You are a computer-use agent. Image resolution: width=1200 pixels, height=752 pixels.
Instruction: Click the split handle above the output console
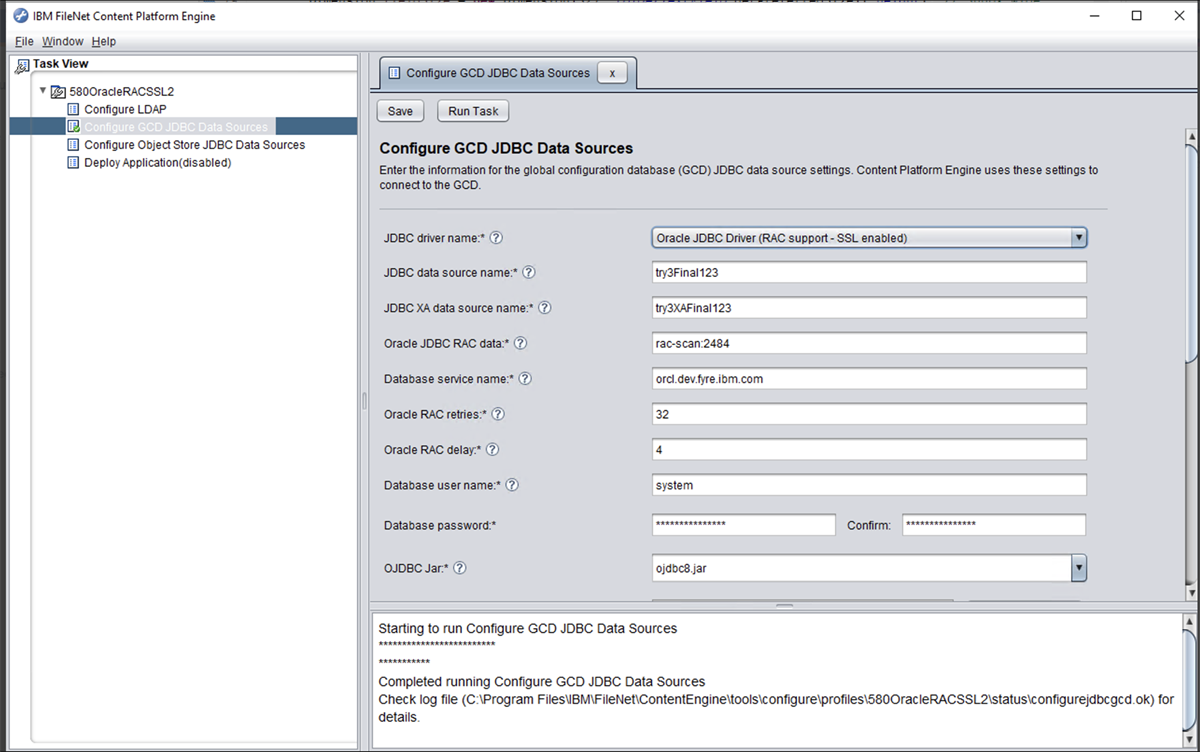(x=784, y=606)
